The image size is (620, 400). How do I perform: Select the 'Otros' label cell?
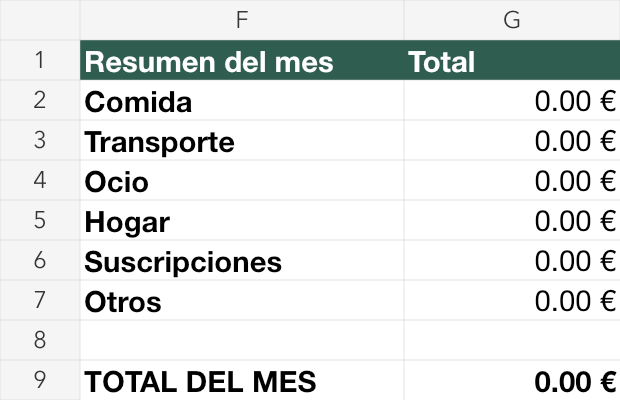coord(242,300)
